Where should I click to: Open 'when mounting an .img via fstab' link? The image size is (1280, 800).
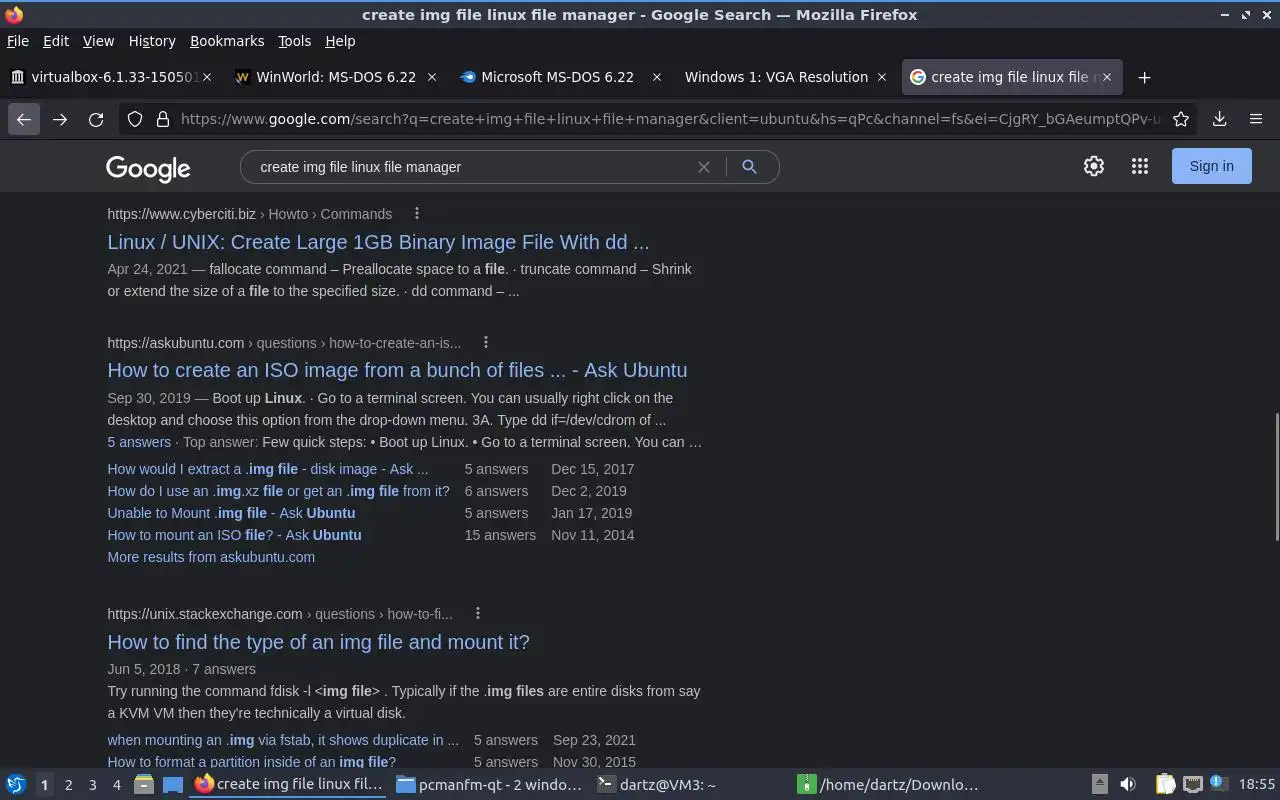(283, 740)
